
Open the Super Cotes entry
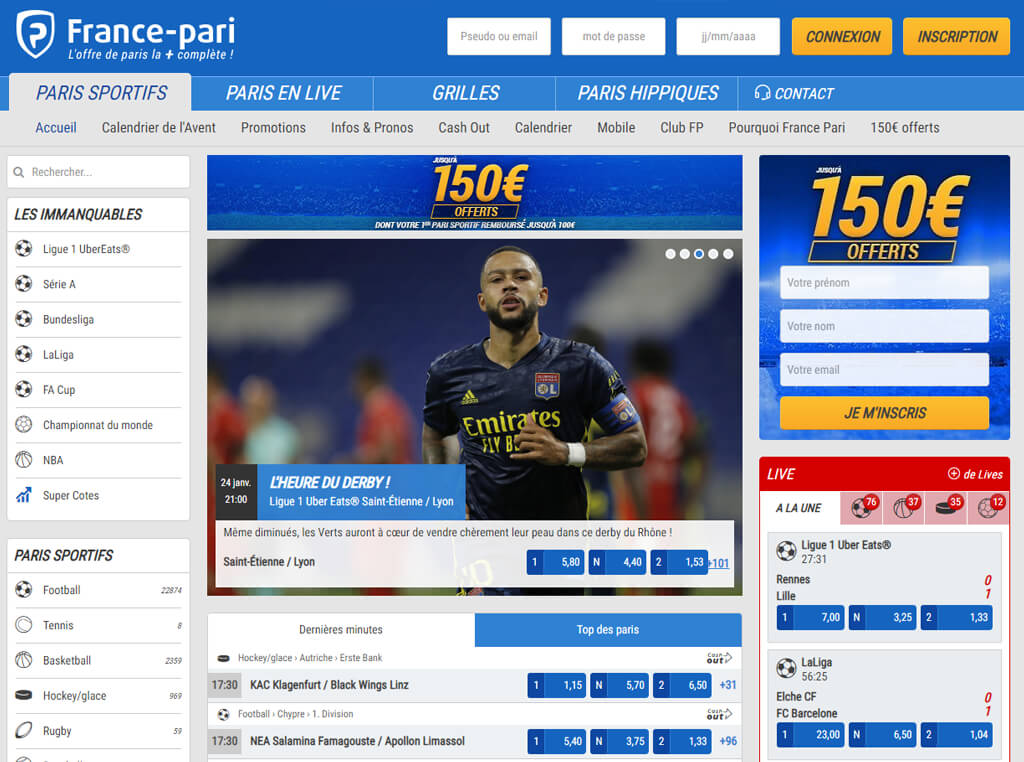click(x=98, y=496)
